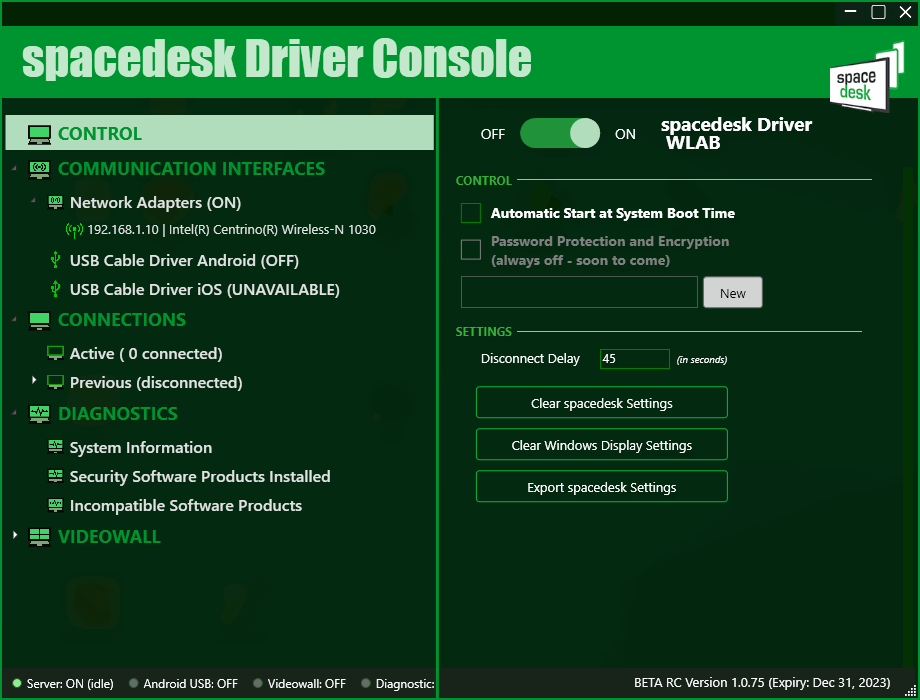Click the Wi-Fi icon beside 192.168.1.10 adapter
The height and width of the screenshot is (700, 920).
74,230
